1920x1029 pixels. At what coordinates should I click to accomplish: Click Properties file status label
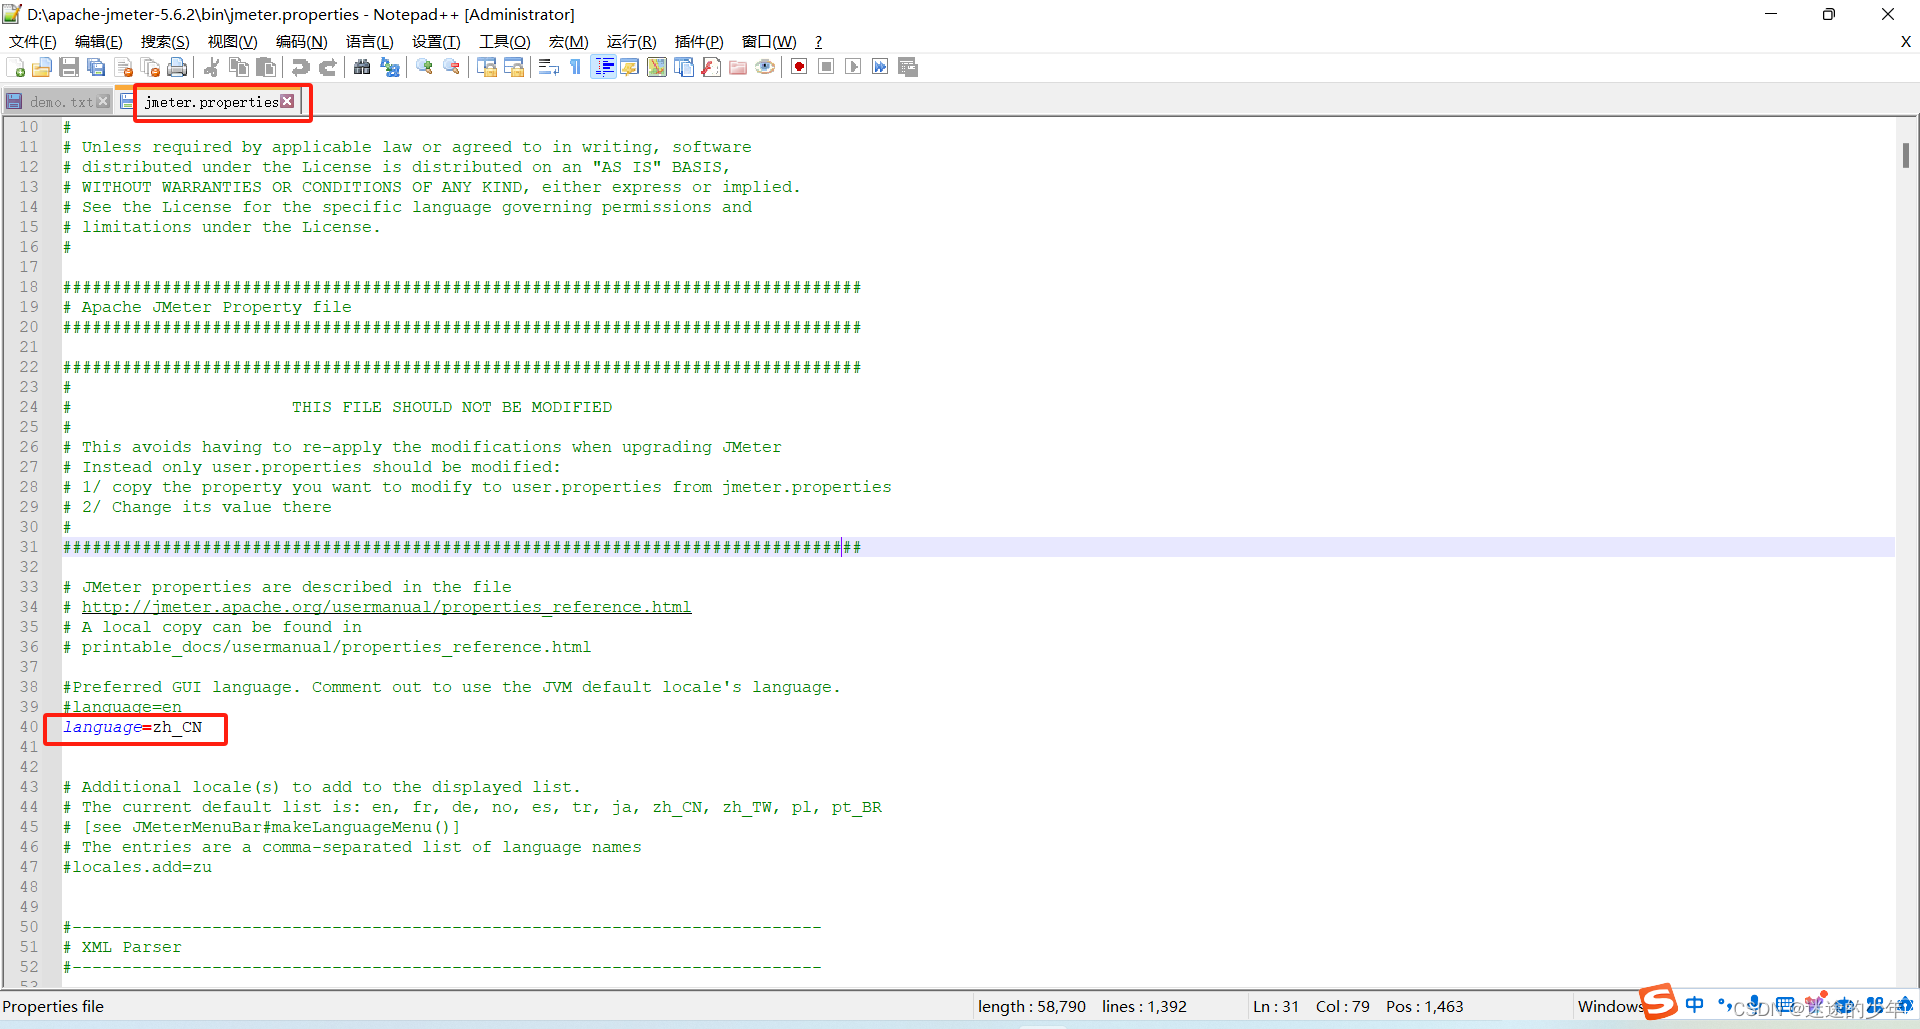tap(53, 1006)
